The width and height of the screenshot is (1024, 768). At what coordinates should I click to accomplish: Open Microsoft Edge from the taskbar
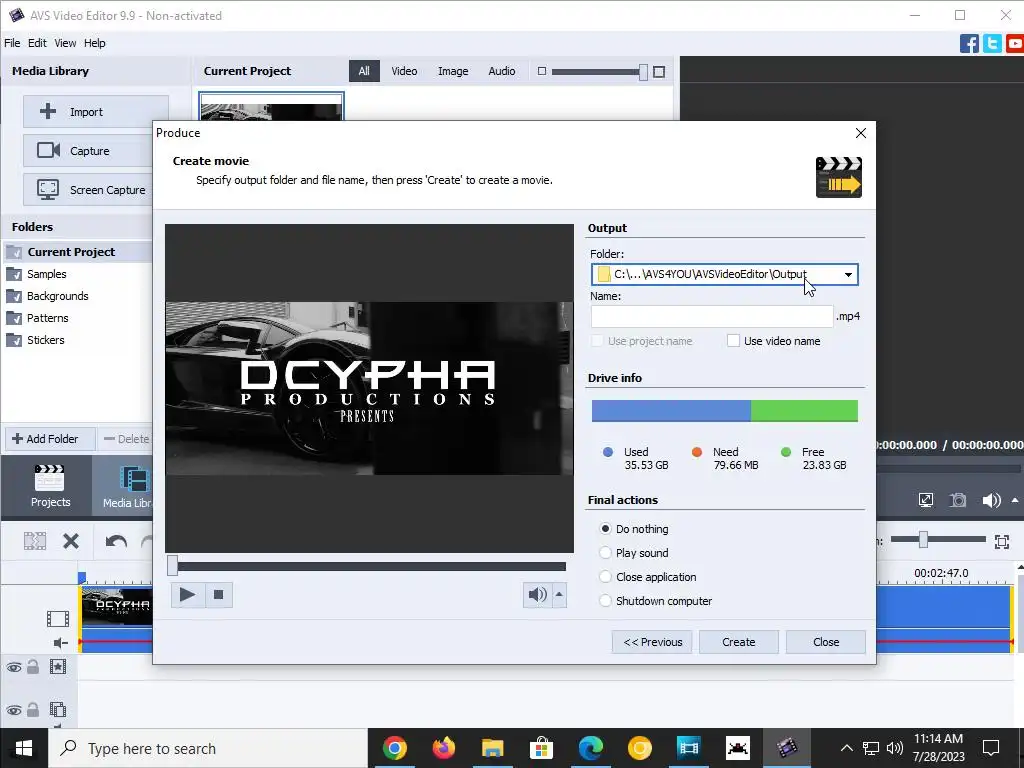pyautogui.click(x=590, y=748)
